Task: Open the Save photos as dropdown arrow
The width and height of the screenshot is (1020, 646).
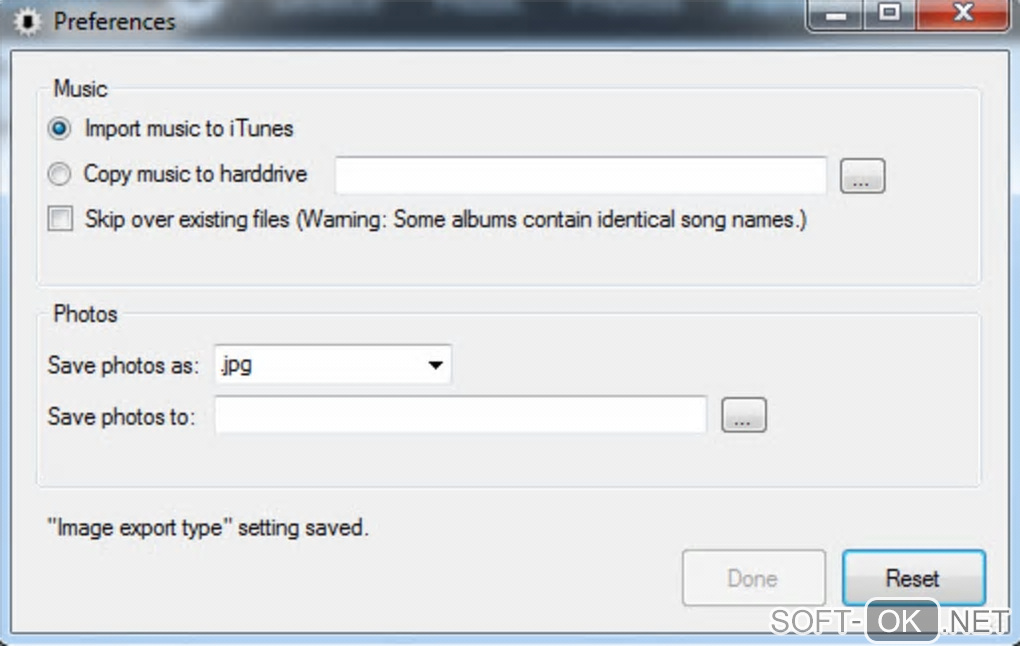Action: pos(435,365)
